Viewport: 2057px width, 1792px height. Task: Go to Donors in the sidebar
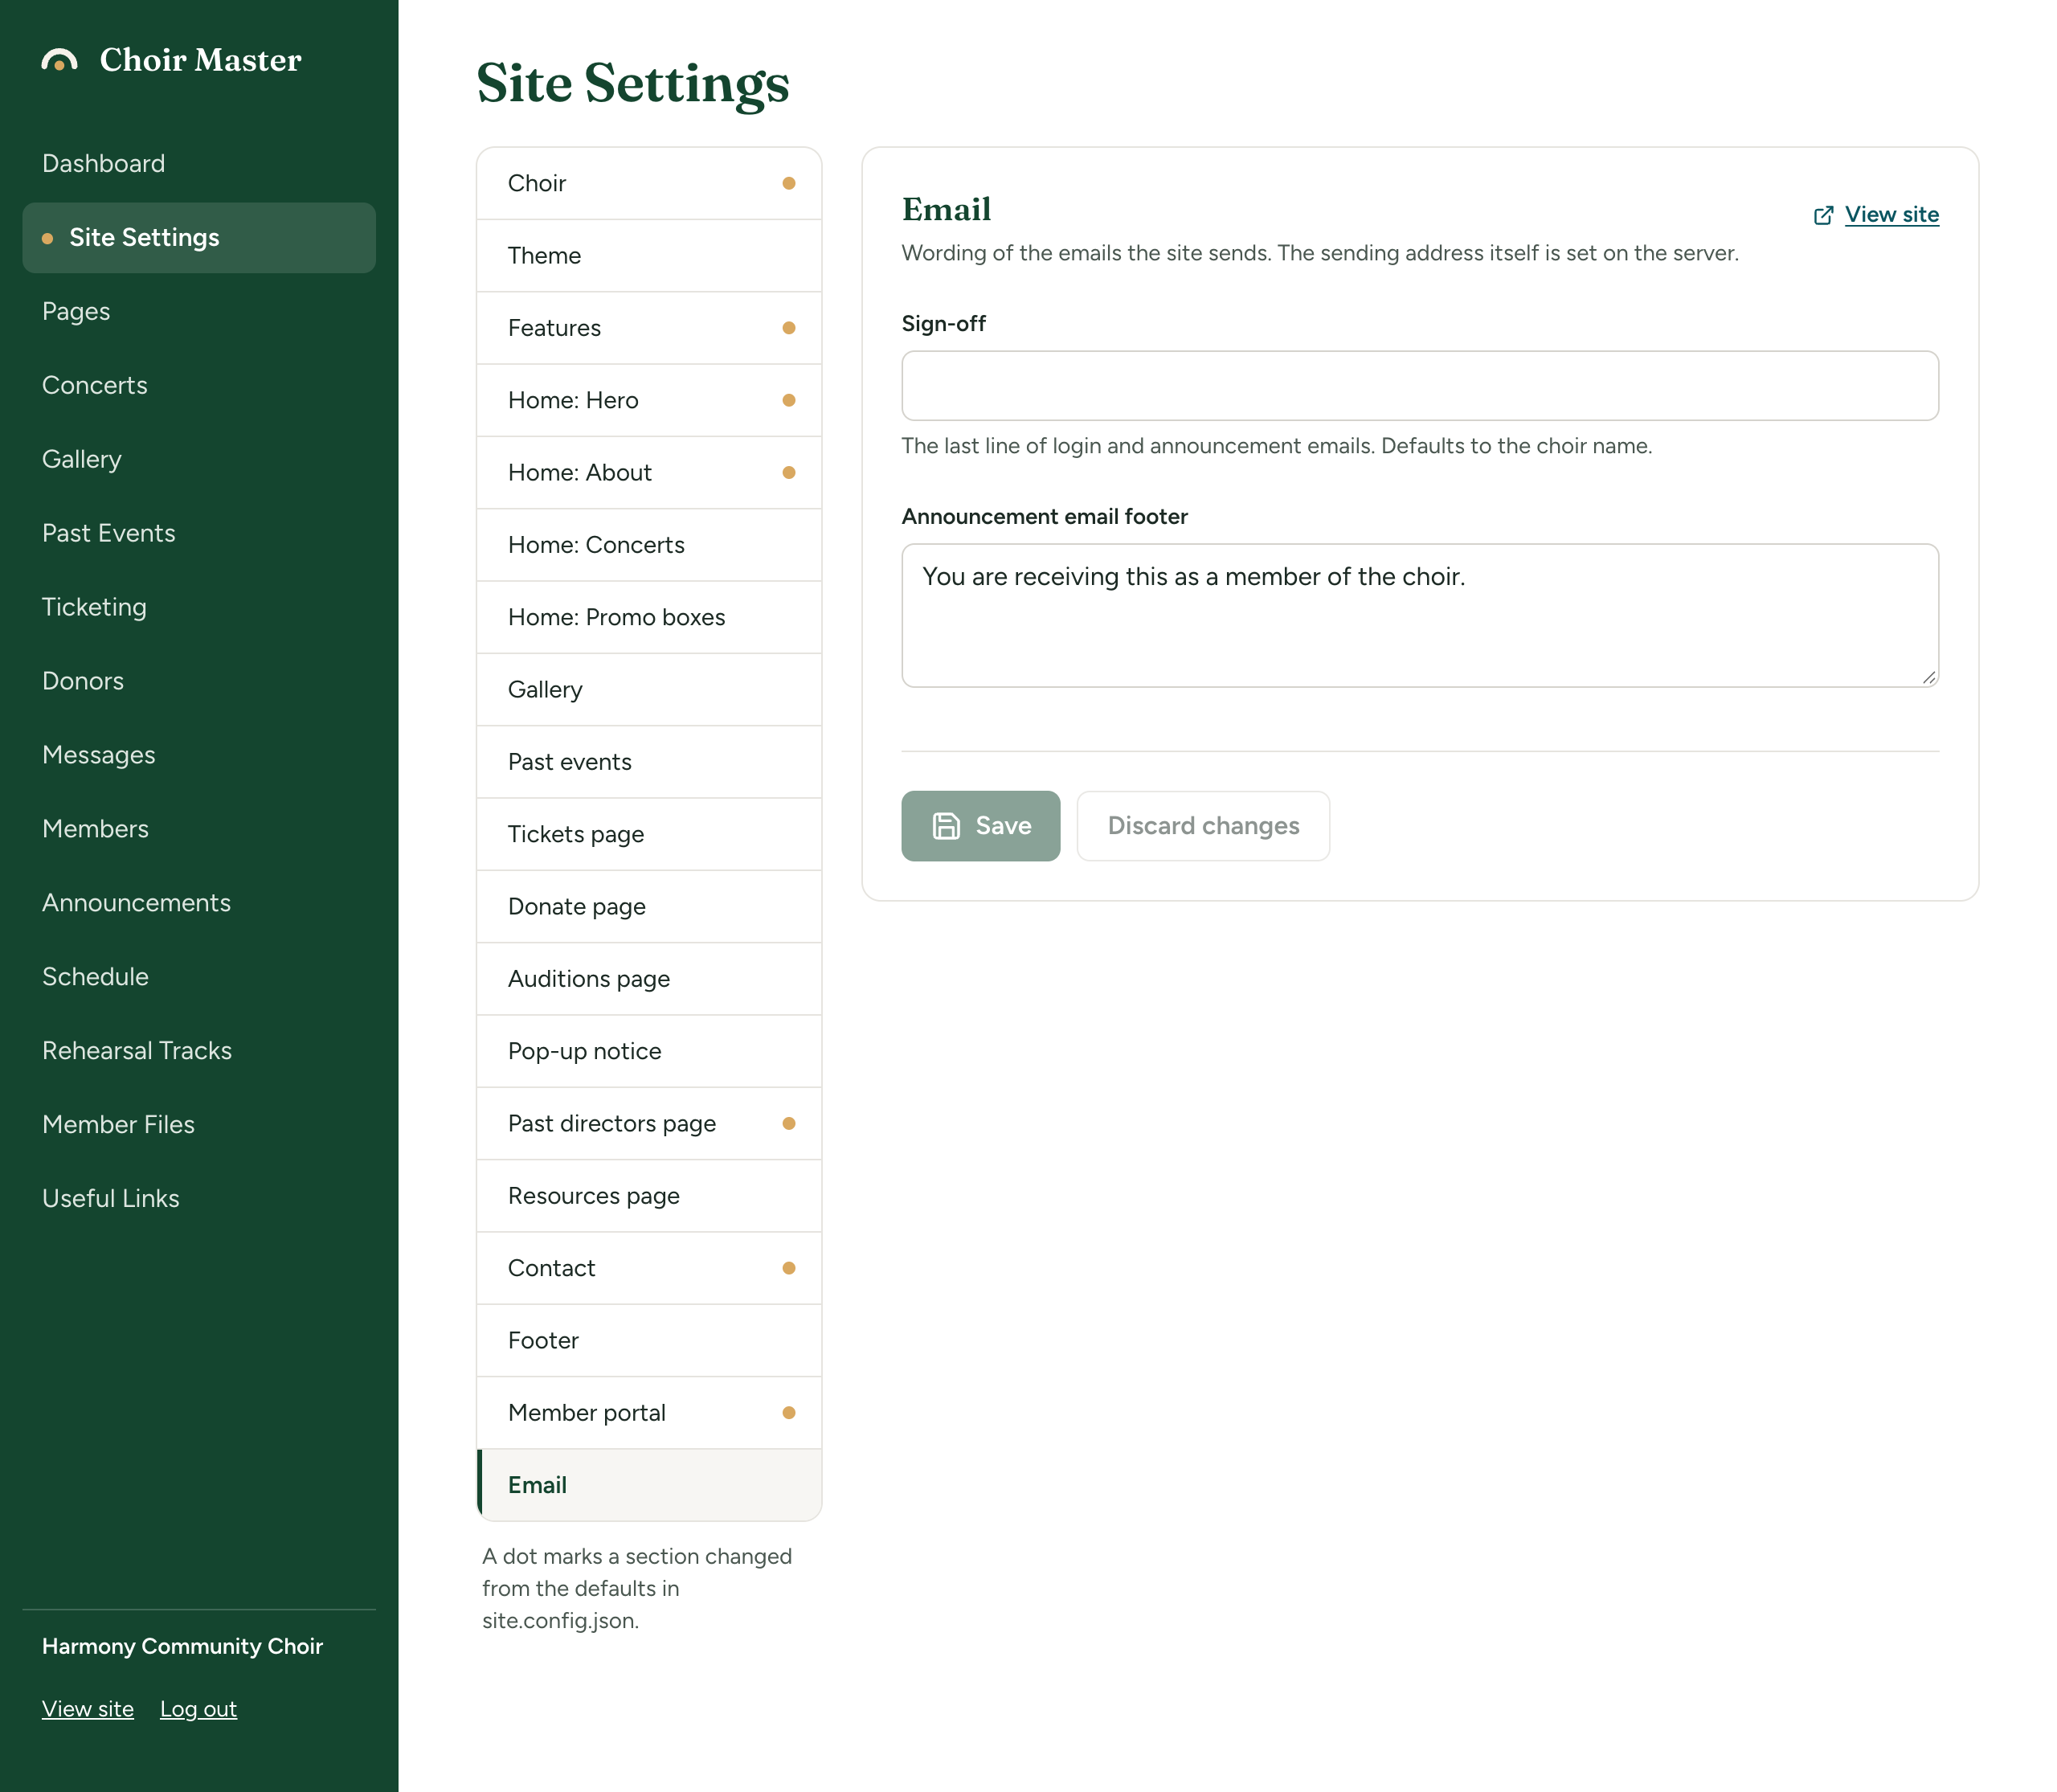coord(199,681)
